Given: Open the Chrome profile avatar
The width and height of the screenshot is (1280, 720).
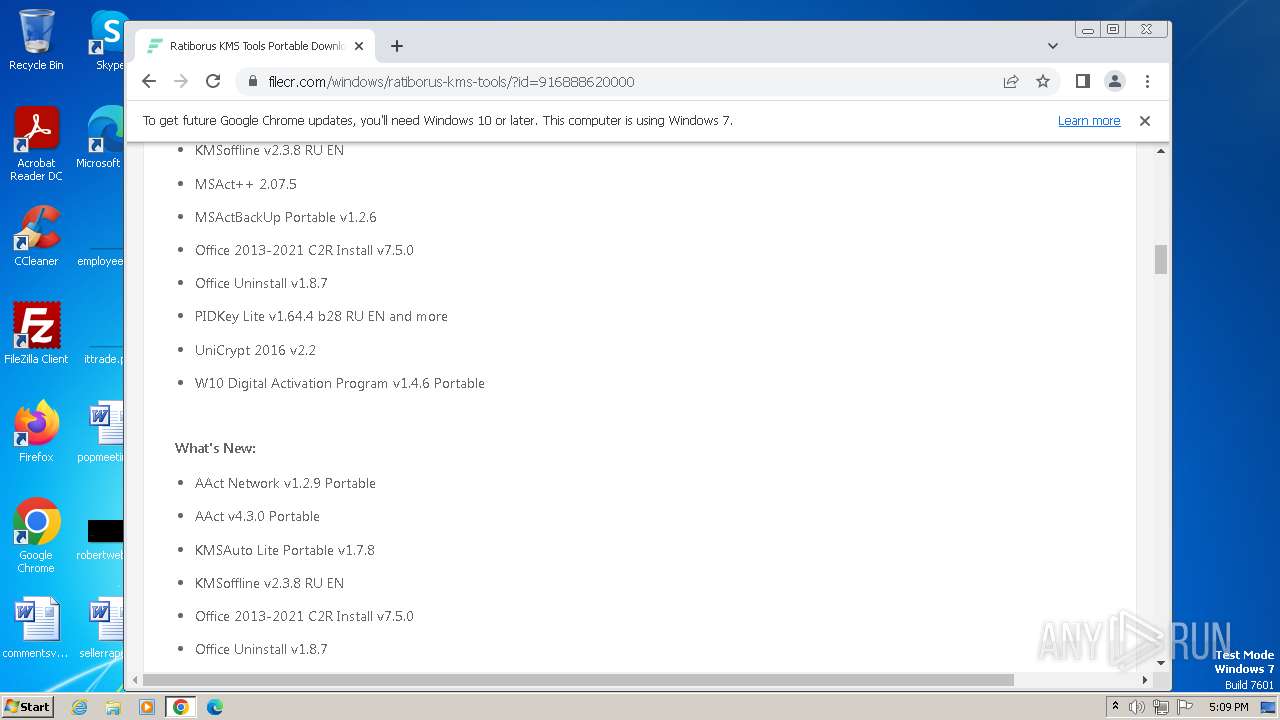Looking at the screenshot, I should (1115, 81).
